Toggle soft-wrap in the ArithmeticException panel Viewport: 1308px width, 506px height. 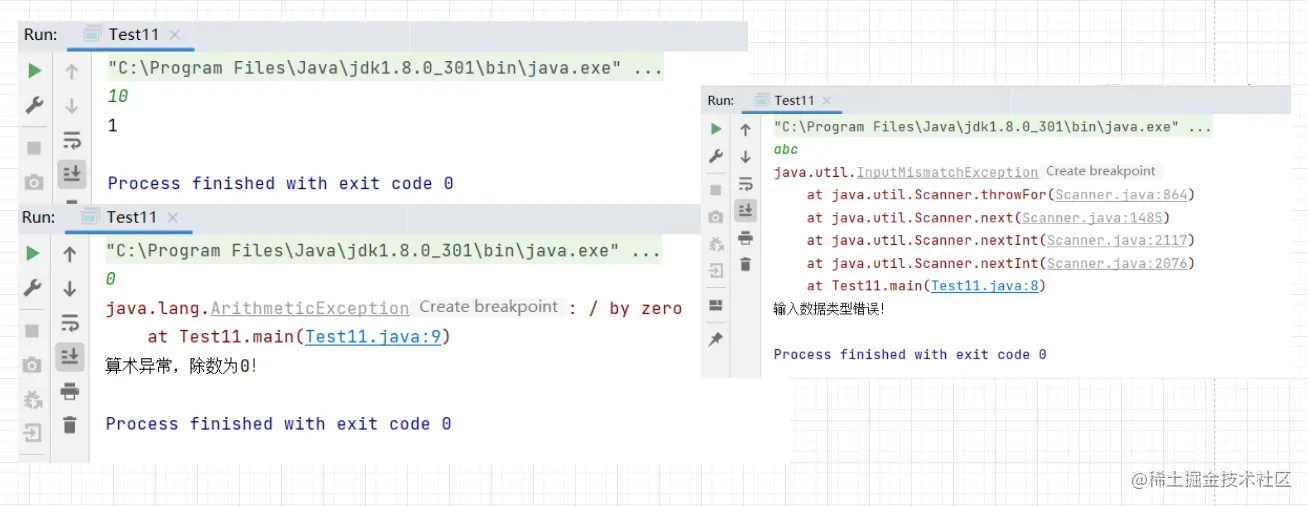69,322
